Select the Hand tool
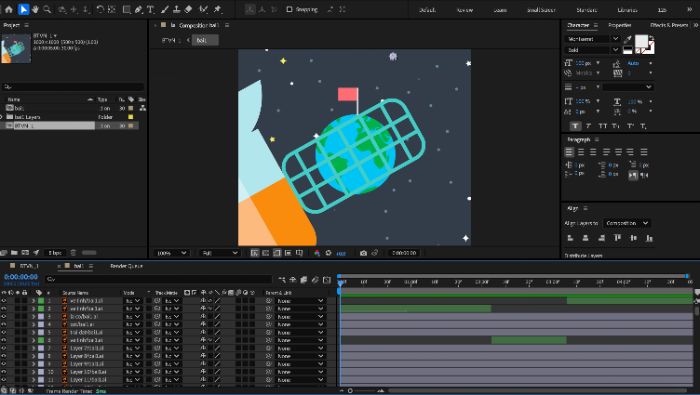 pos(35,9)
